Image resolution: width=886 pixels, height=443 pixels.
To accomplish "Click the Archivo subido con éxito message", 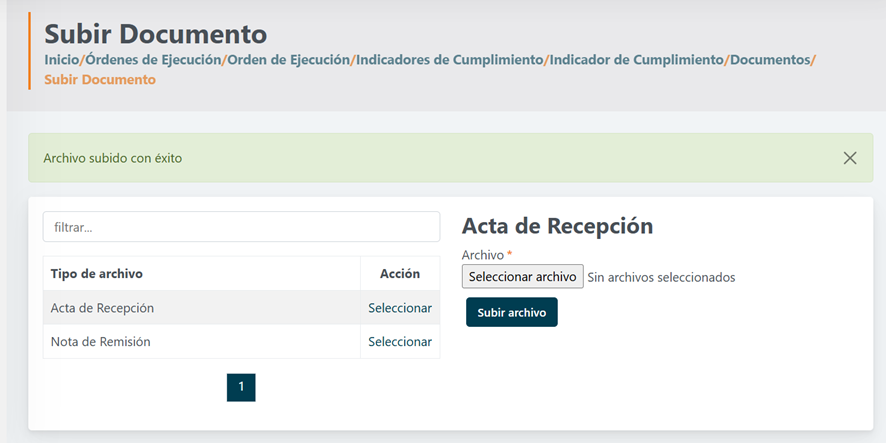I will click(113, 158).
